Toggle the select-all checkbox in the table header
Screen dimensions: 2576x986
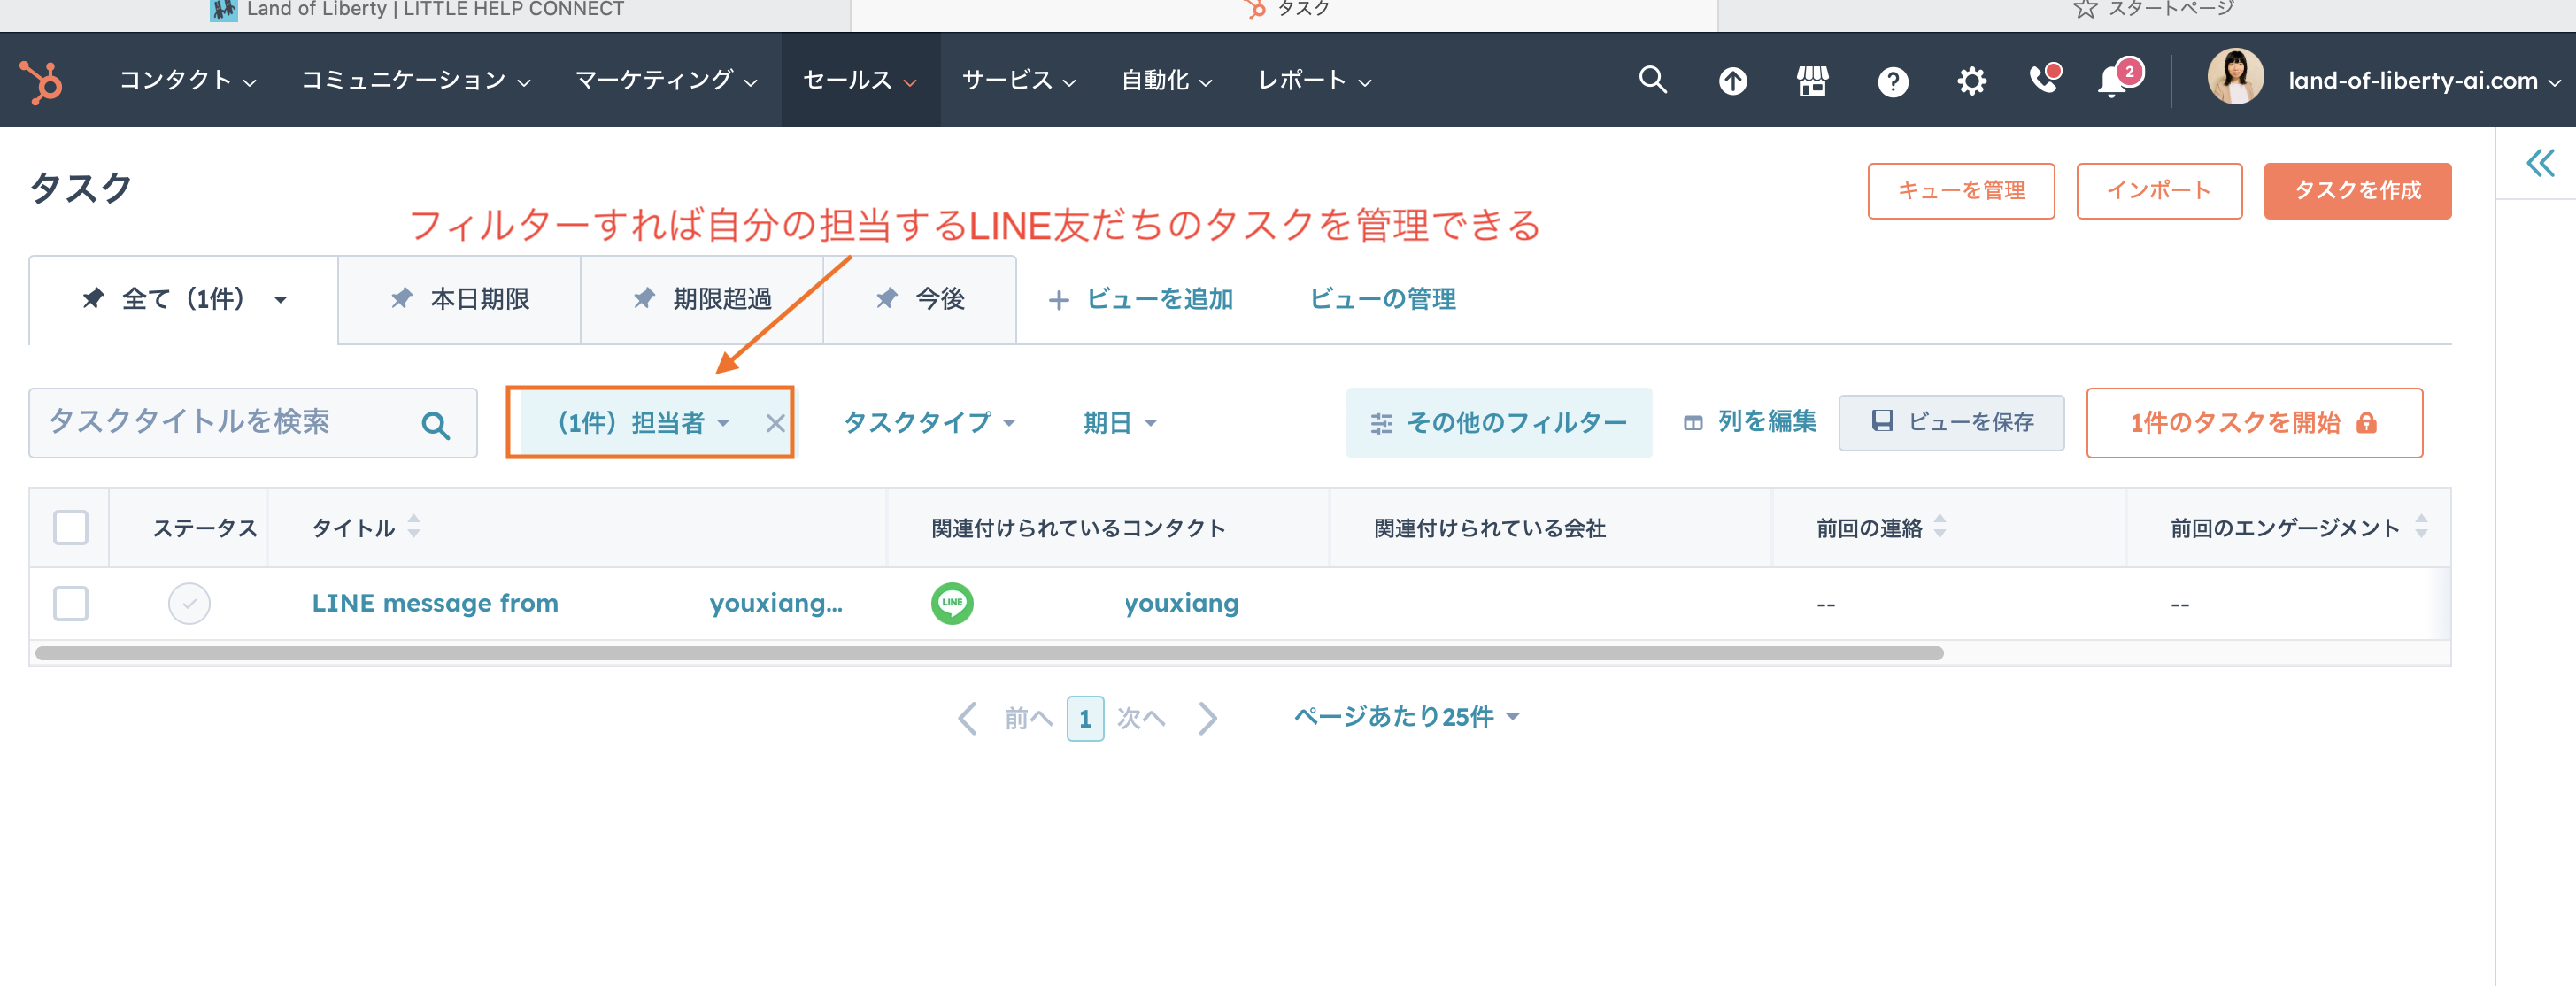coord(69,527)
